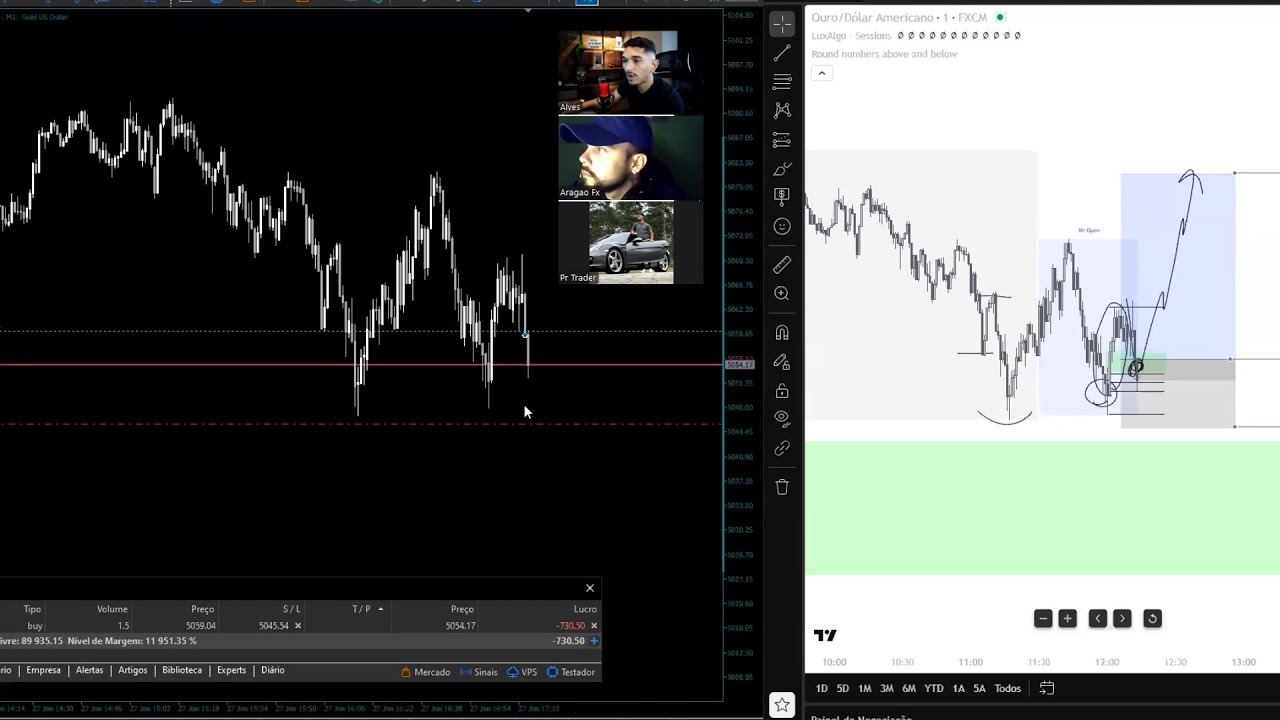
Task: Click the Pr Trader car thumbnail
Action: [631, 243]
